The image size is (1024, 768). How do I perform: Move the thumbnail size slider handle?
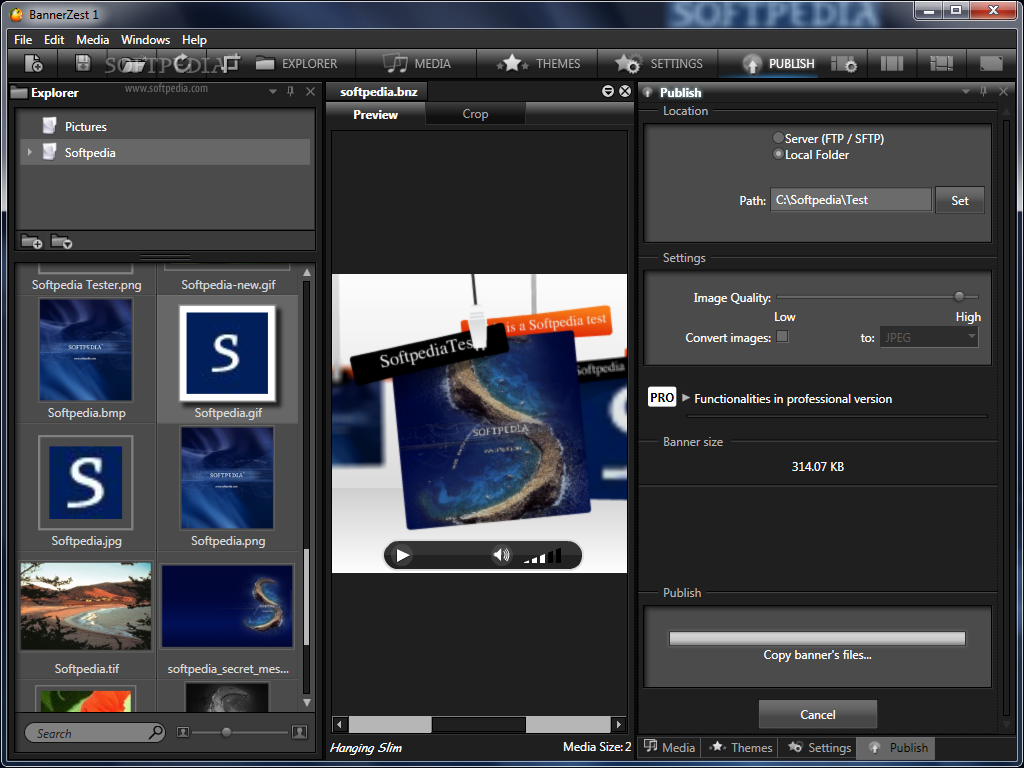coord(226,732)
